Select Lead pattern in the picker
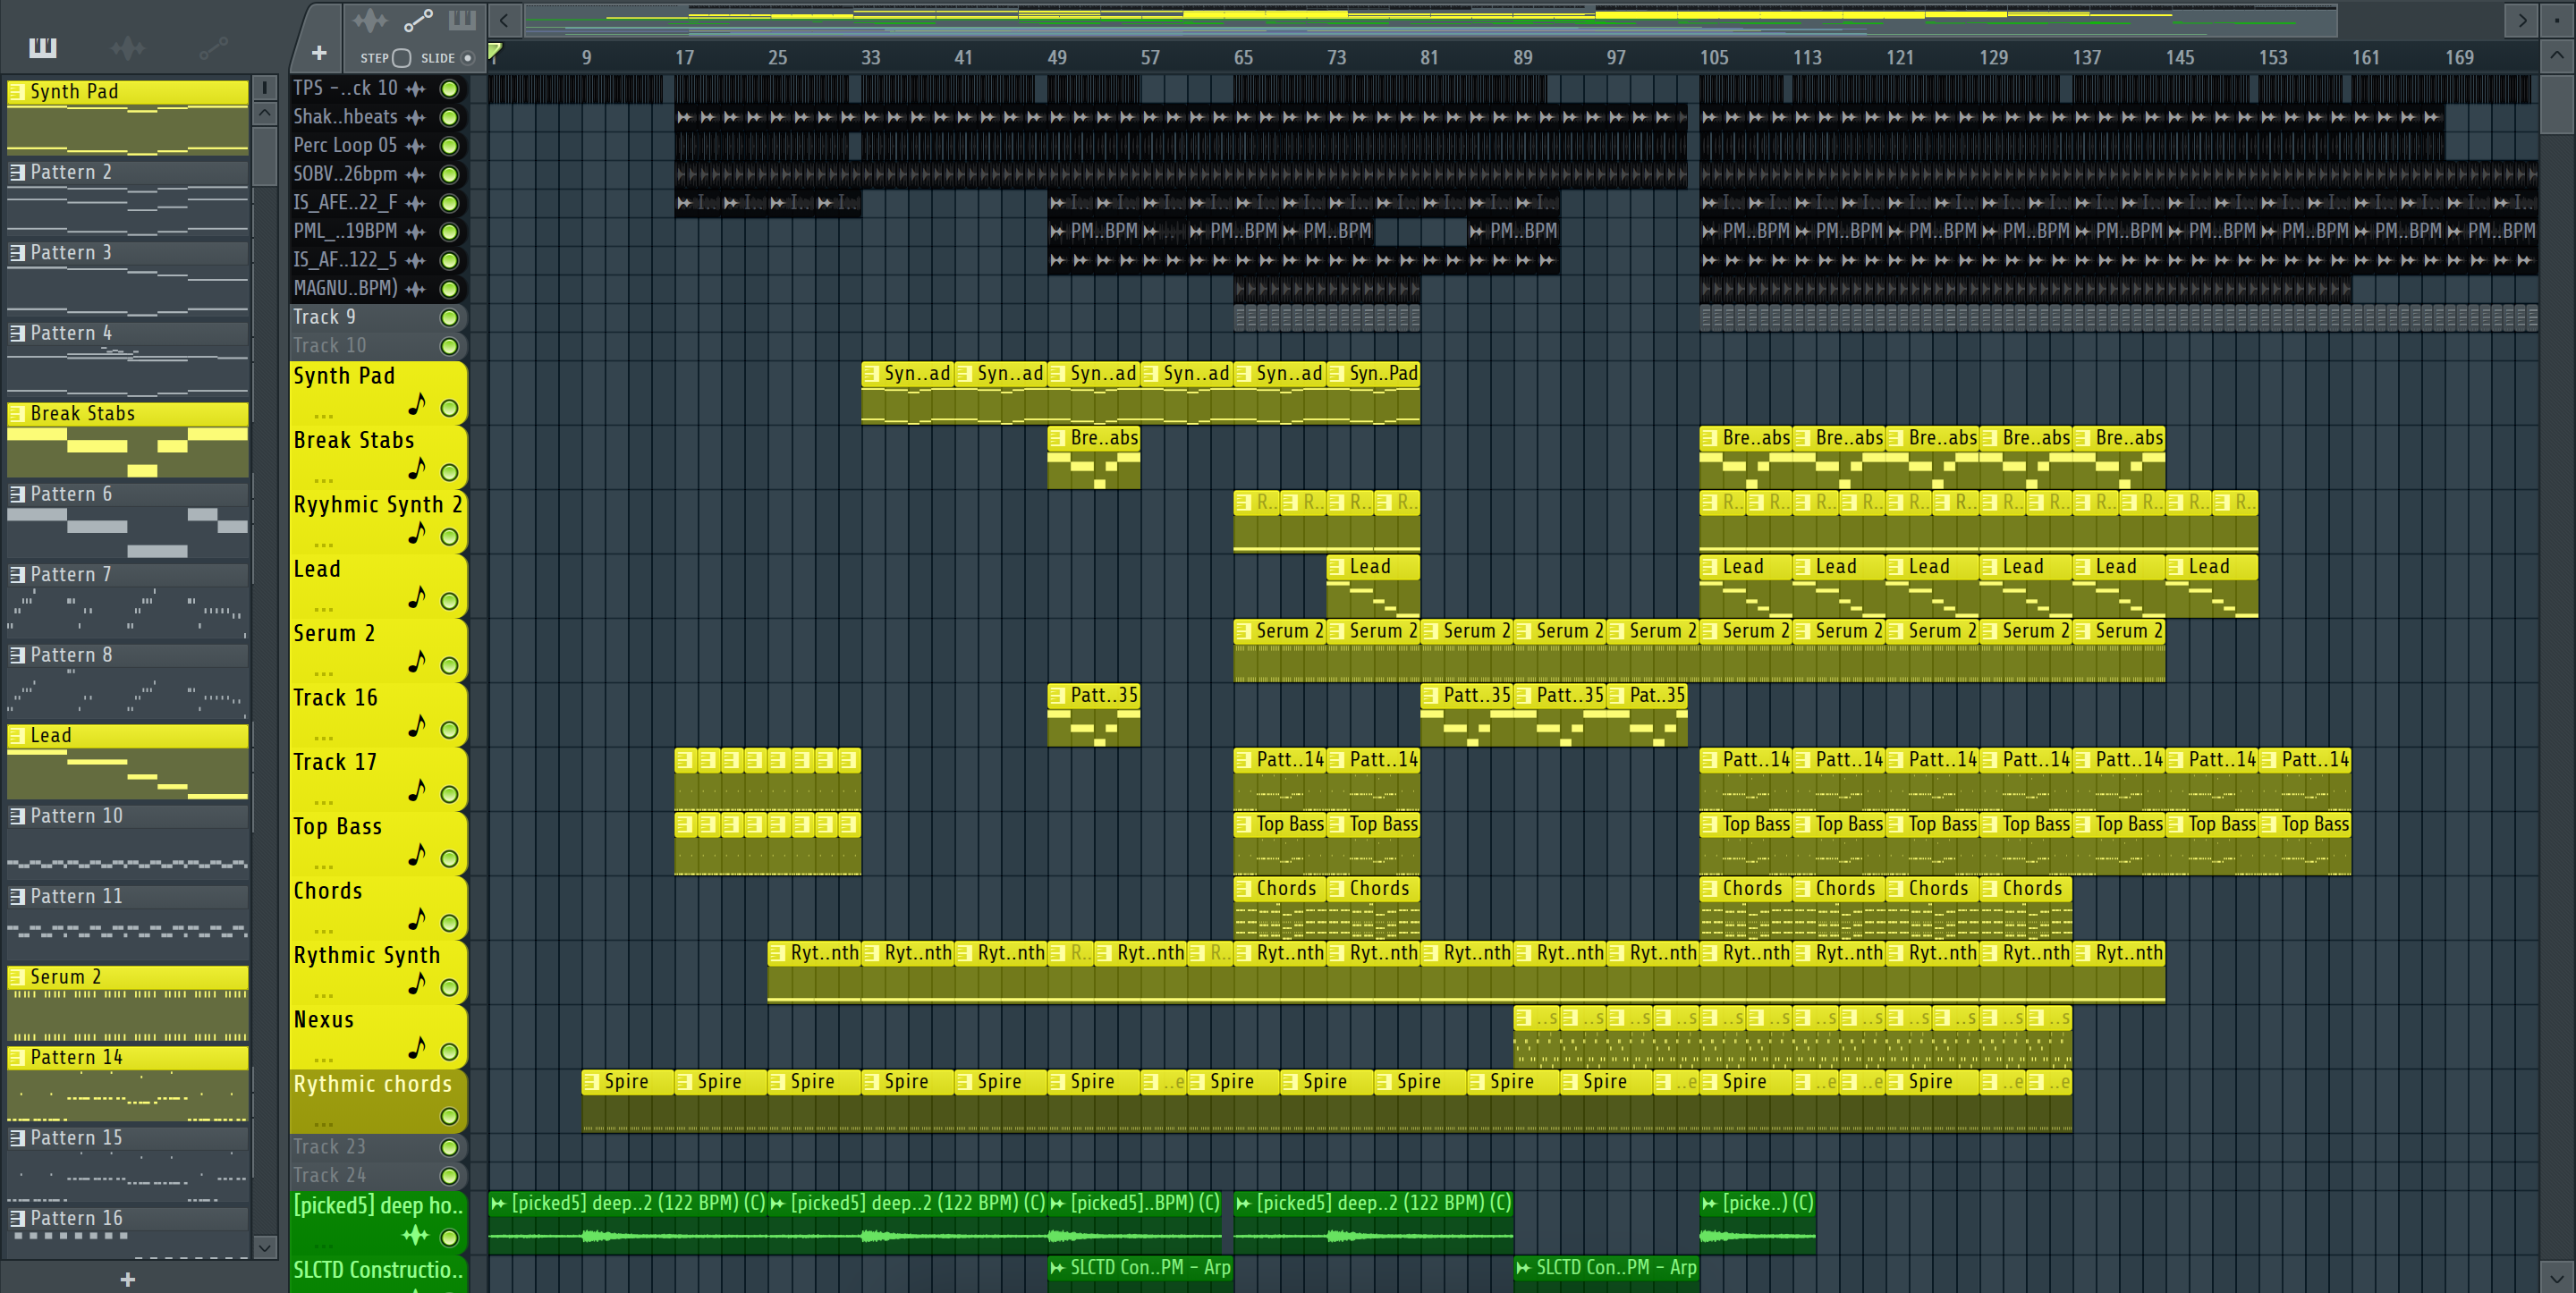 click(128, 735)
